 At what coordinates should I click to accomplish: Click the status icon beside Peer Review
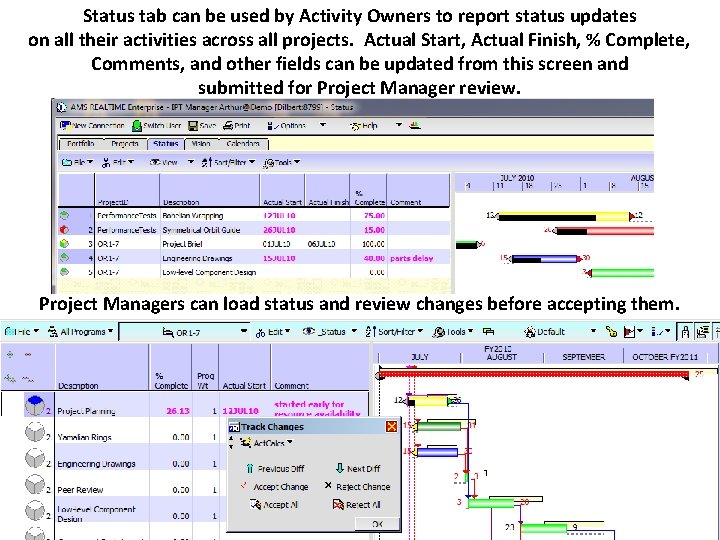35,484
